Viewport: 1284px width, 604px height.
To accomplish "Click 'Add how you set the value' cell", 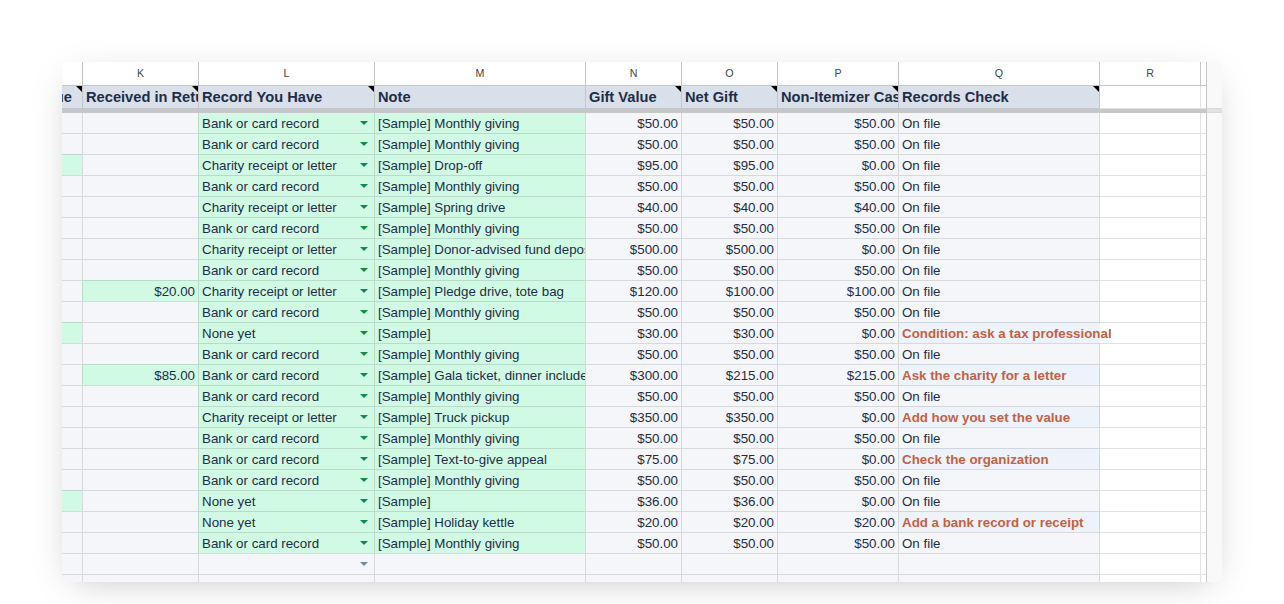I will click(x=999, y=418).
